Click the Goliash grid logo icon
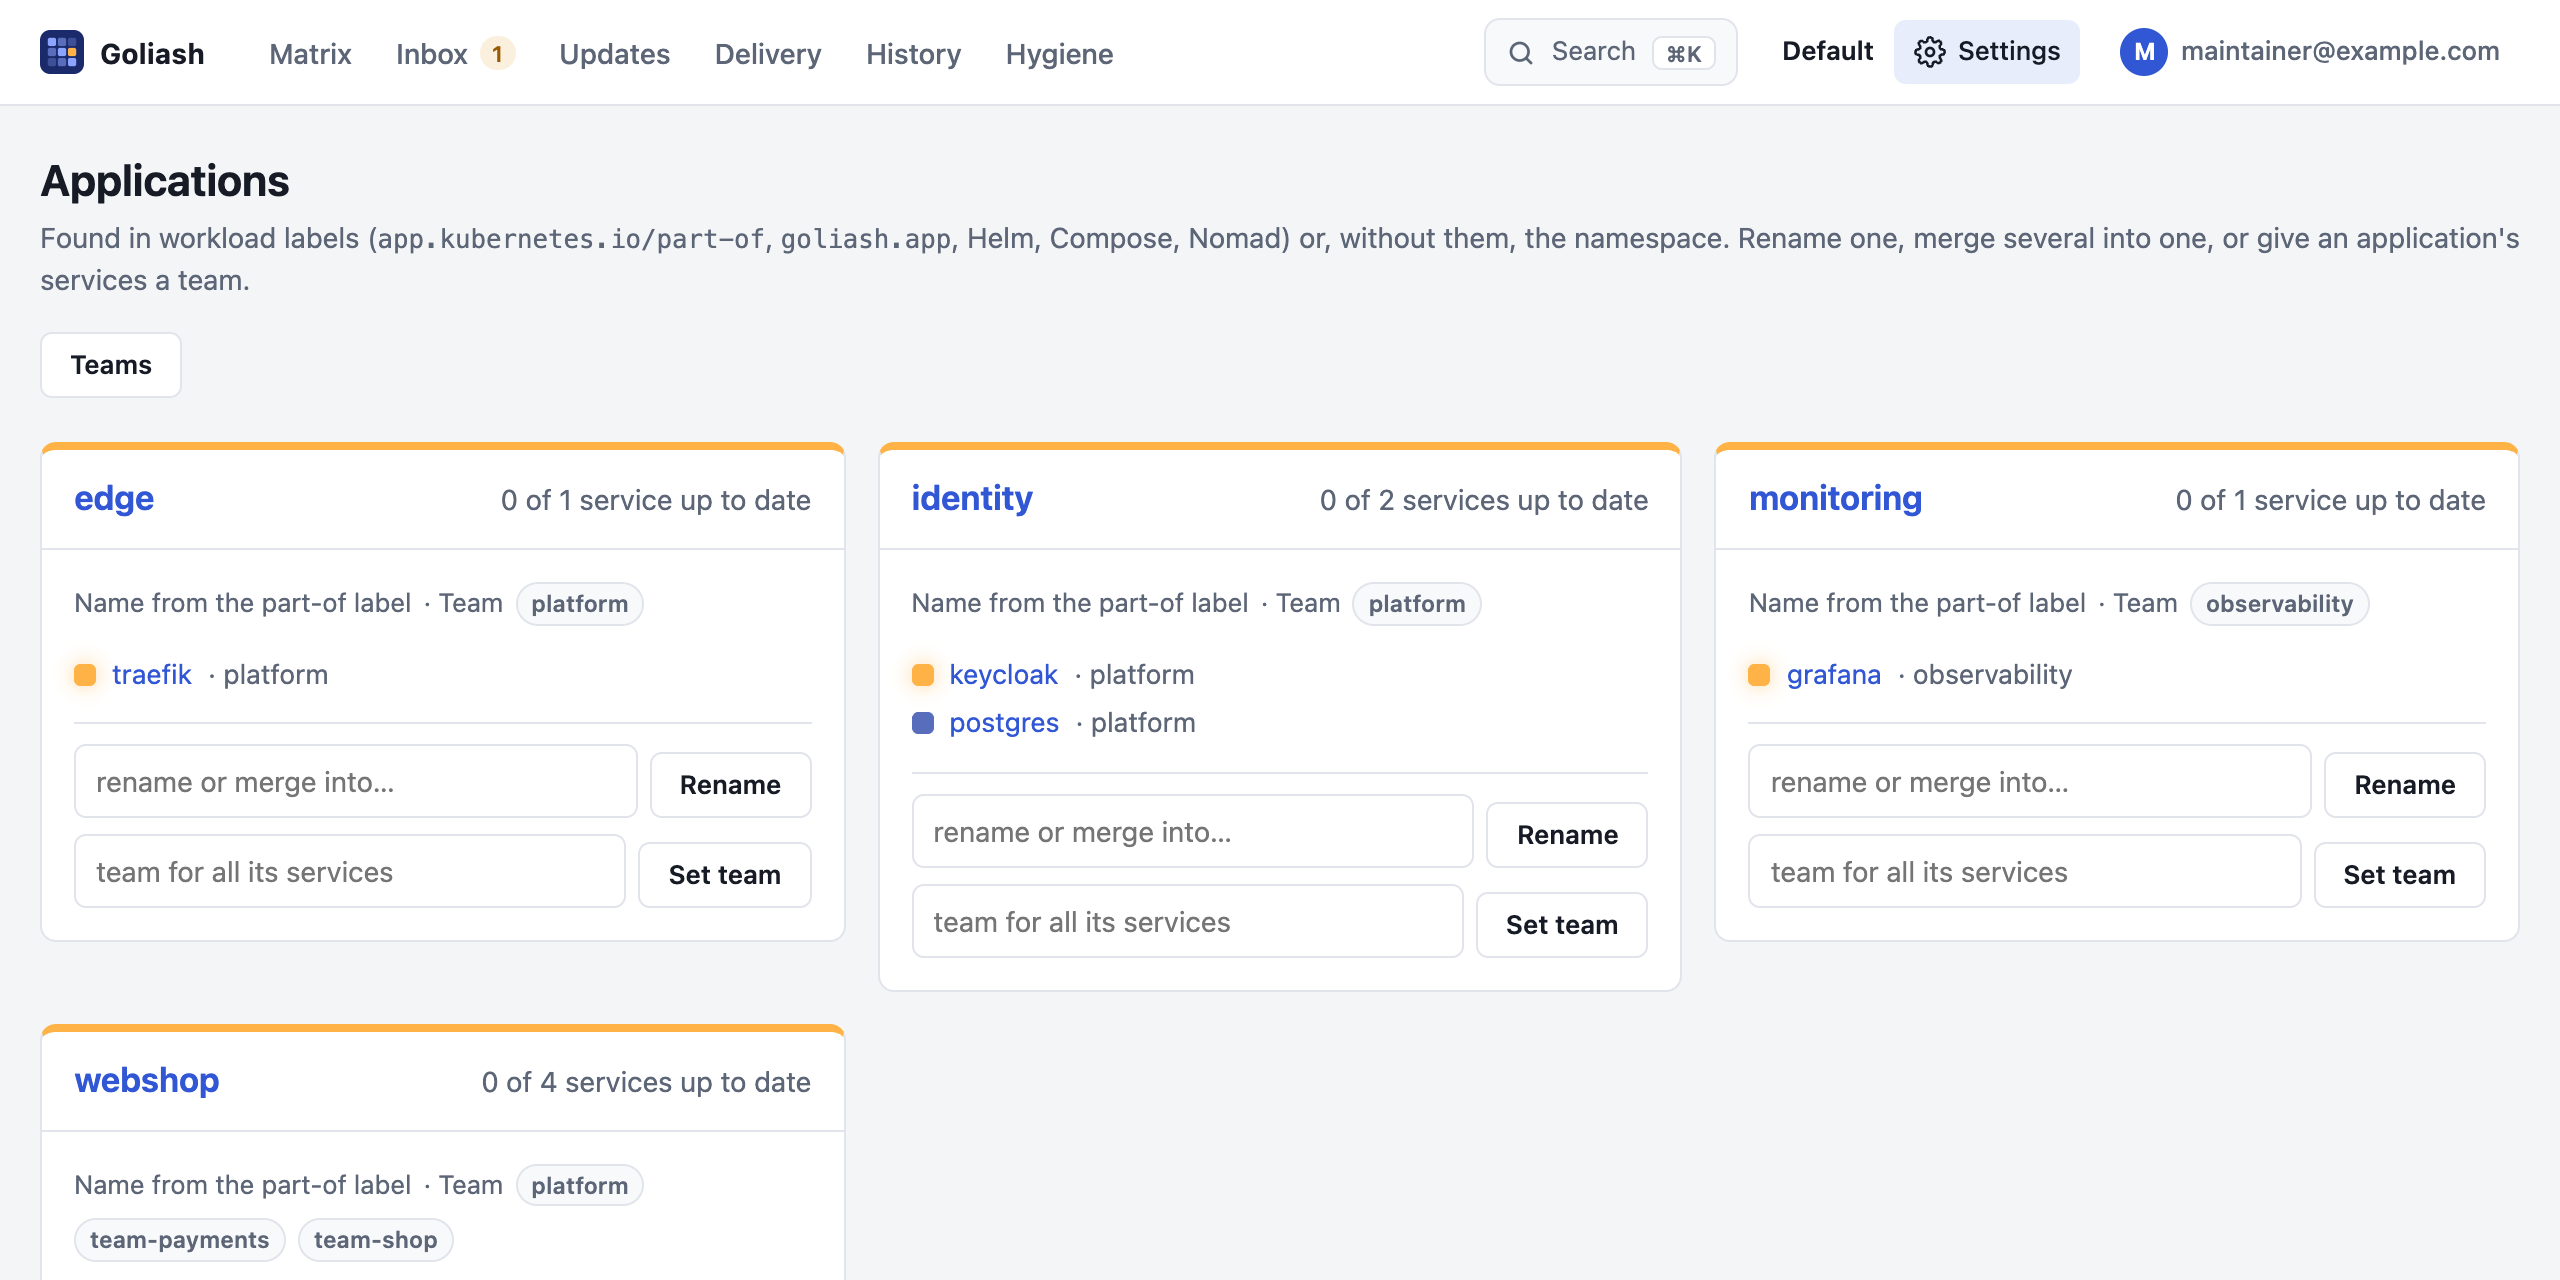Viewport: 2560px width, 1280px height. point(62,52)
